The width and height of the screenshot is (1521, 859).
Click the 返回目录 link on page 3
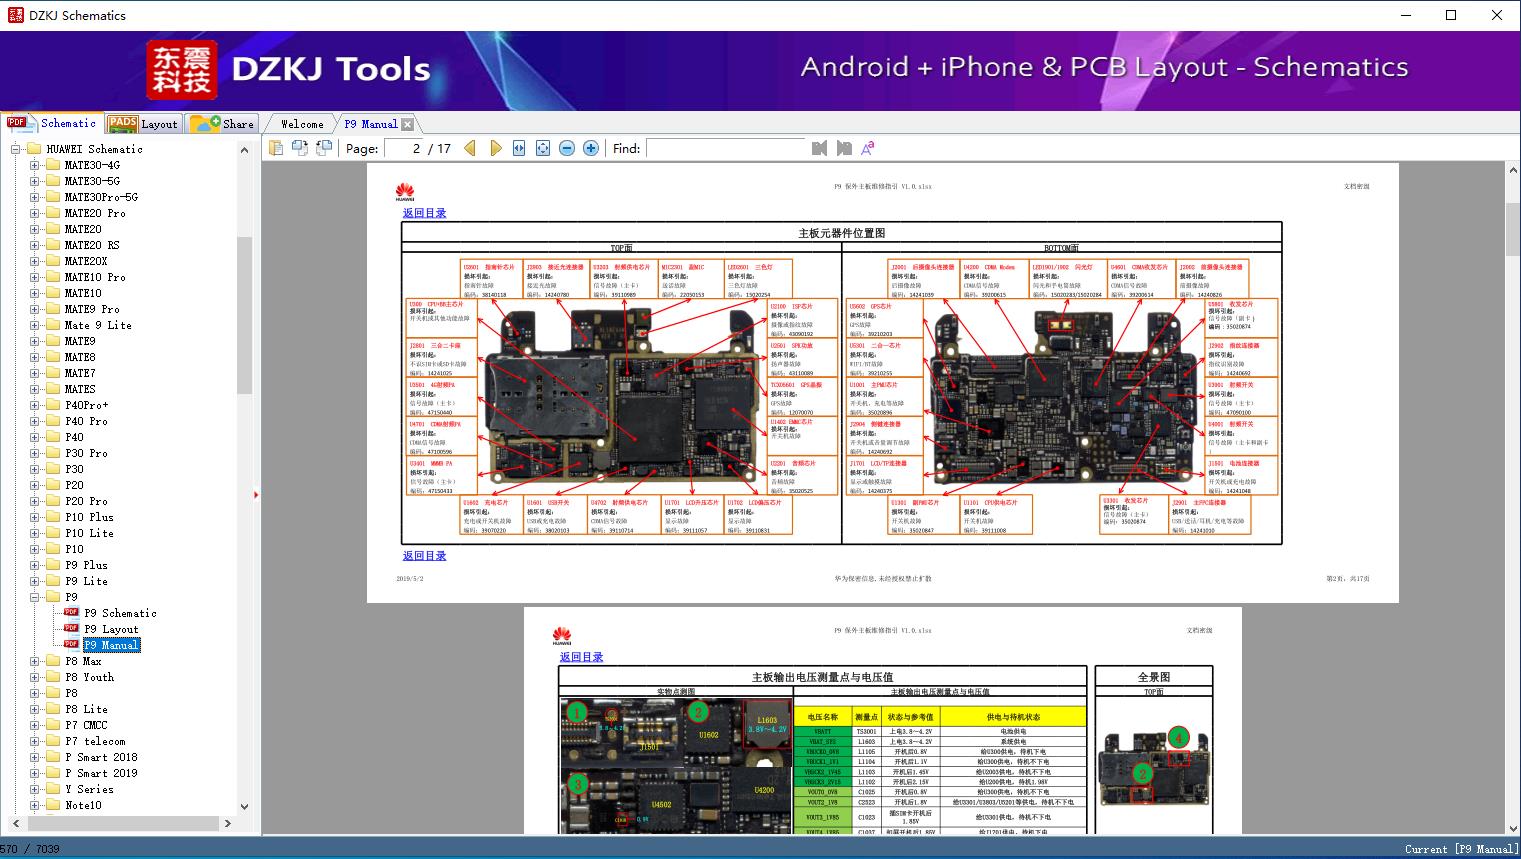coord(581,657)
